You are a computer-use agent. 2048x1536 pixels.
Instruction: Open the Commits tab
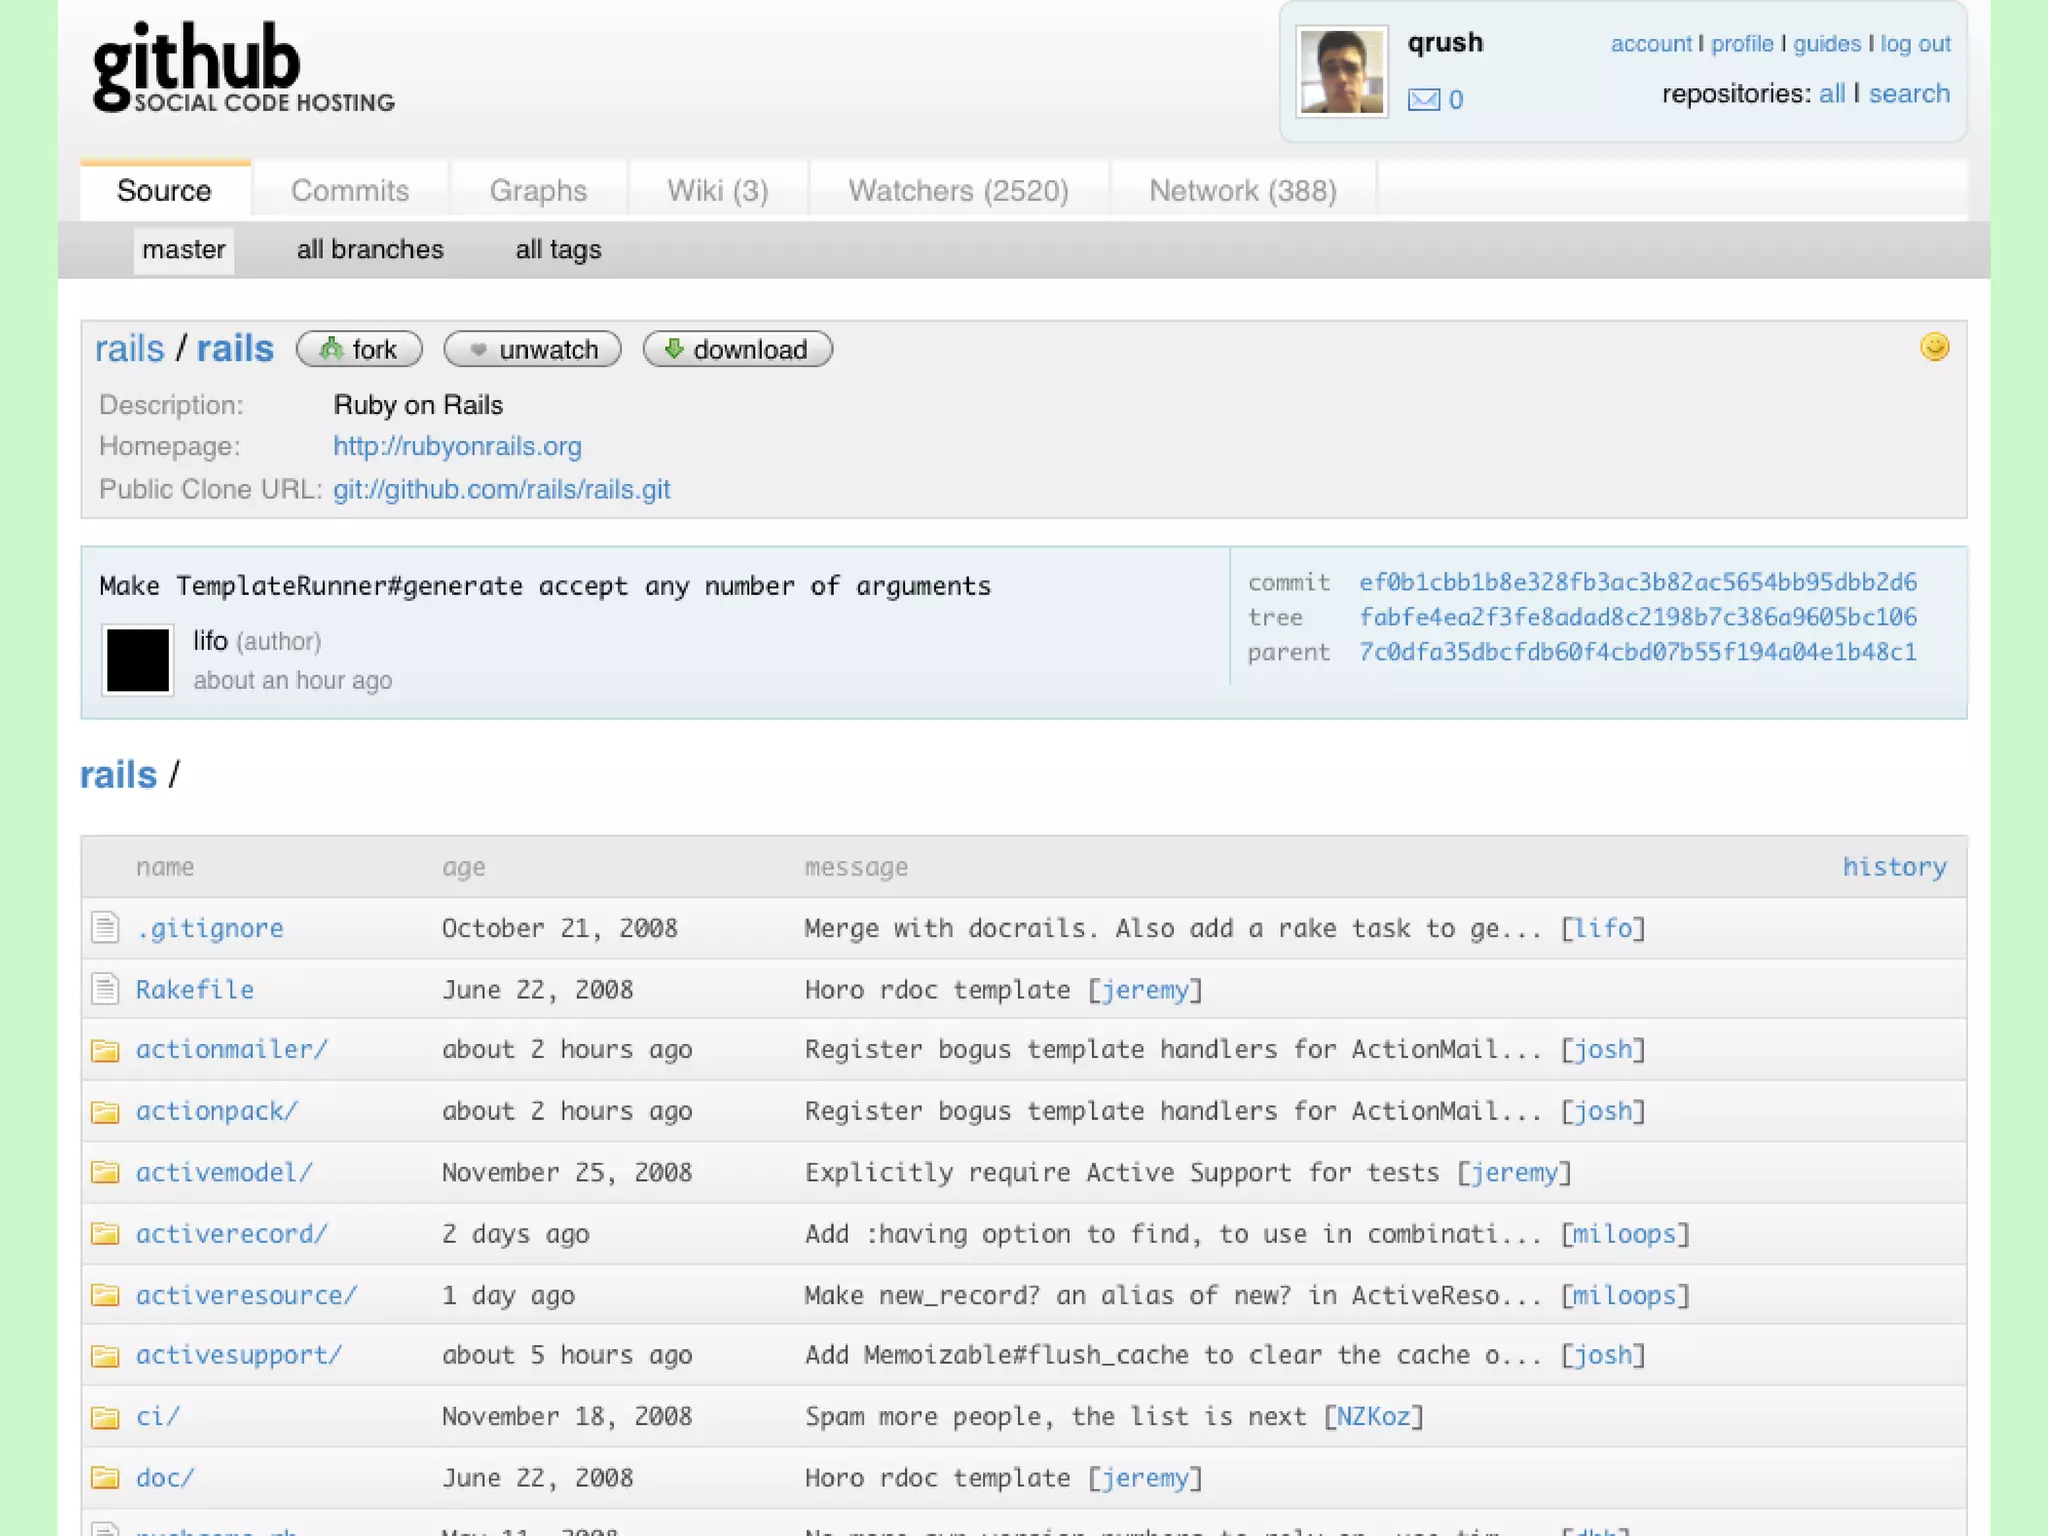tap(350, 190)
